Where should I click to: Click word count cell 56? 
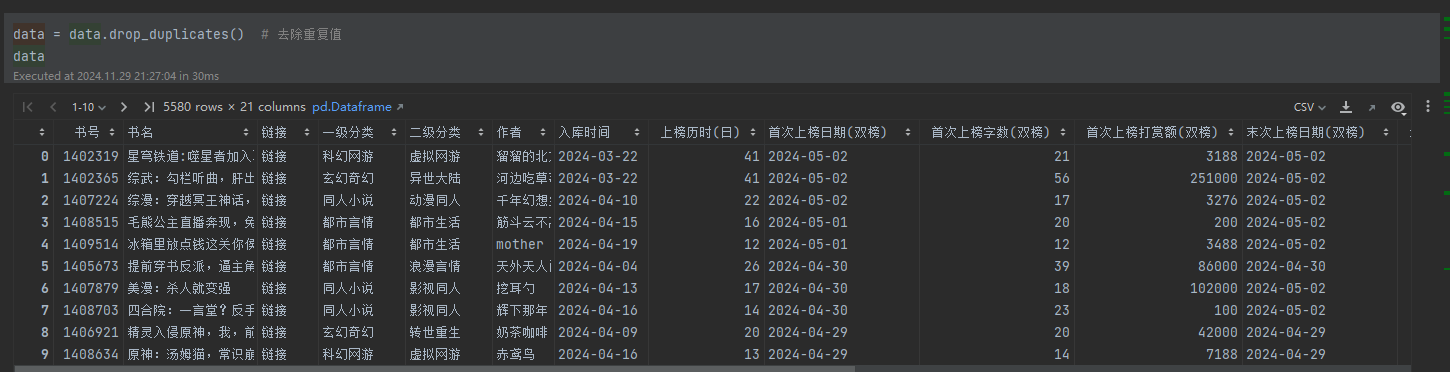coord(997,178)
